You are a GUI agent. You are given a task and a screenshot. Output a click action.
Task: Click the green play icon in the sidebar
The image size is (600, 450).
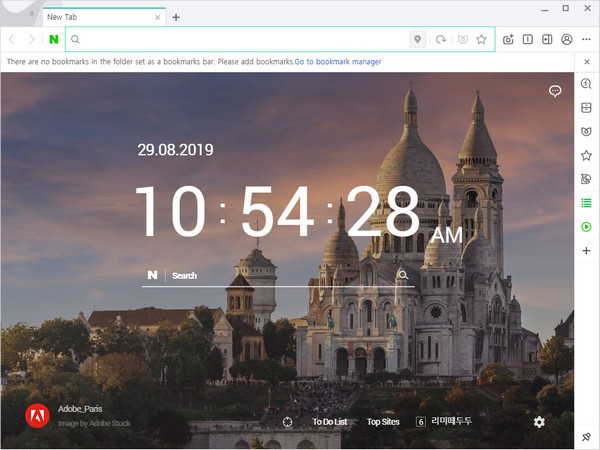click(587, 227)
